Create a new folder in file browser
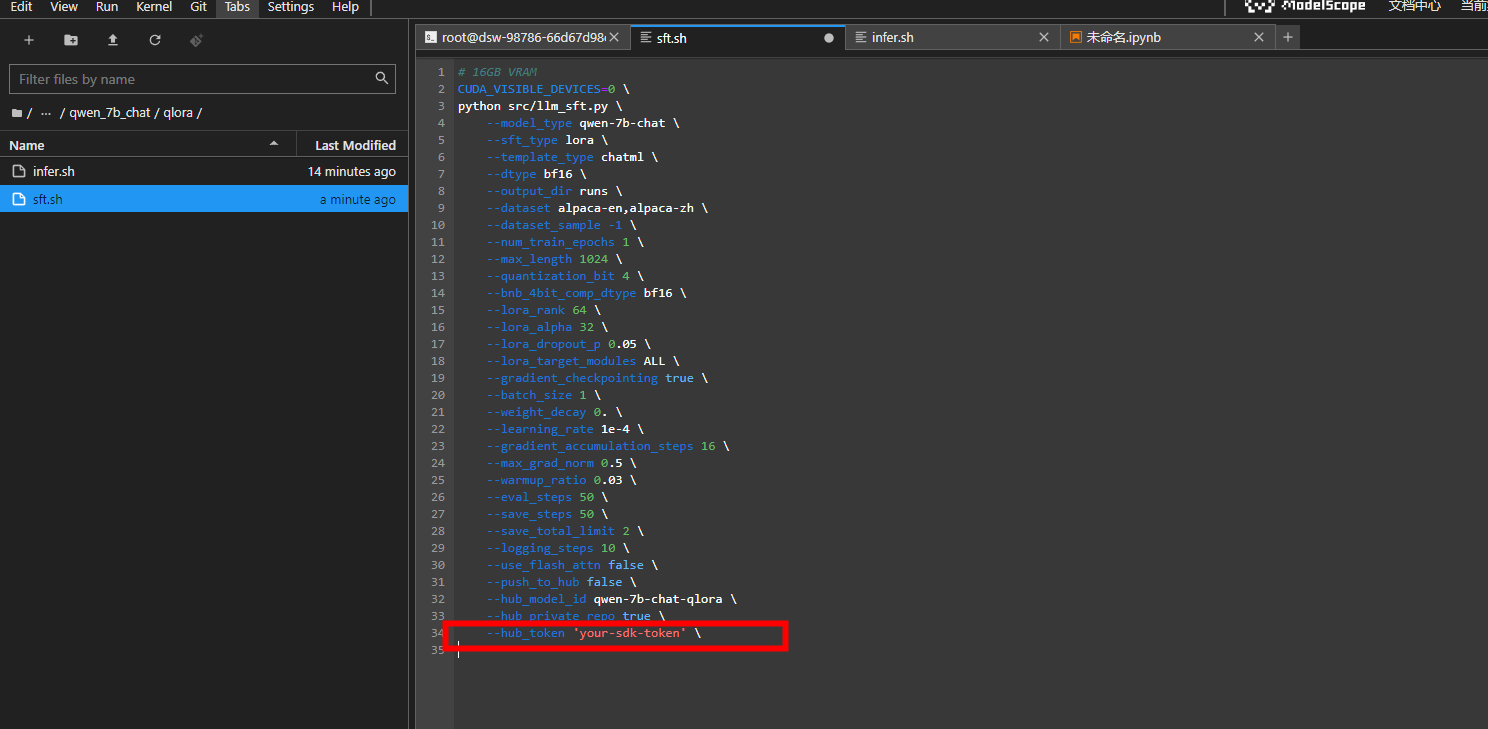This screenshot has height=729, width=1488. coord(71,40)
